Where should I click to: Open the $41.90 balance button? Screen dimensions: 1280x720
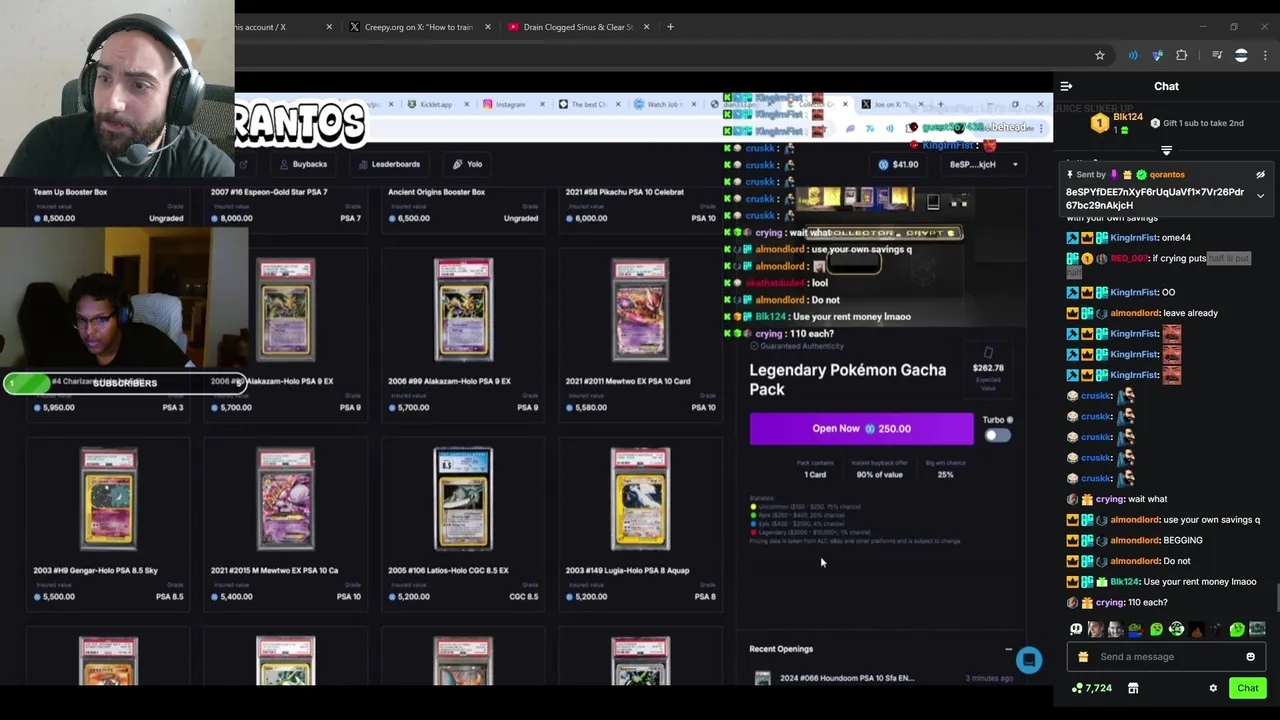898,164
